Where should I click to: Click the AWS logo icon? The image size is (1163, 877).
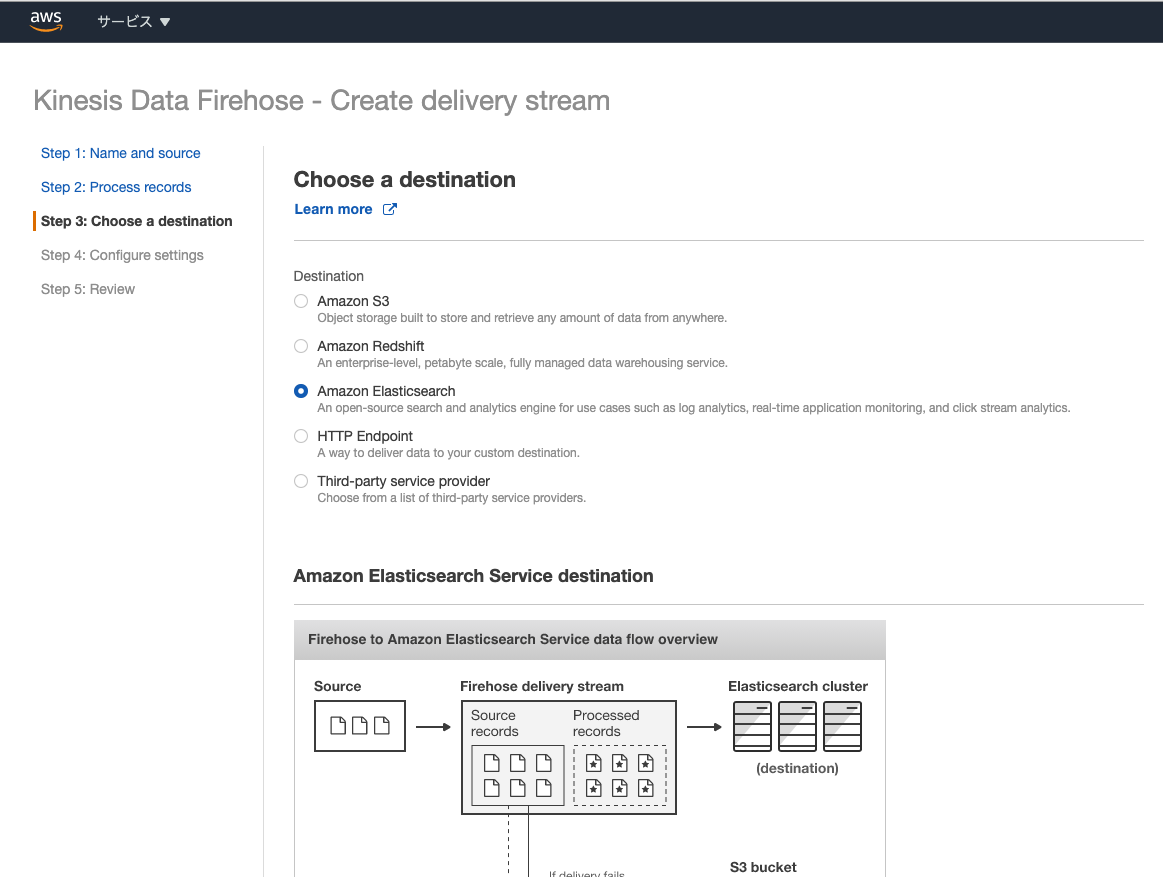46,22
